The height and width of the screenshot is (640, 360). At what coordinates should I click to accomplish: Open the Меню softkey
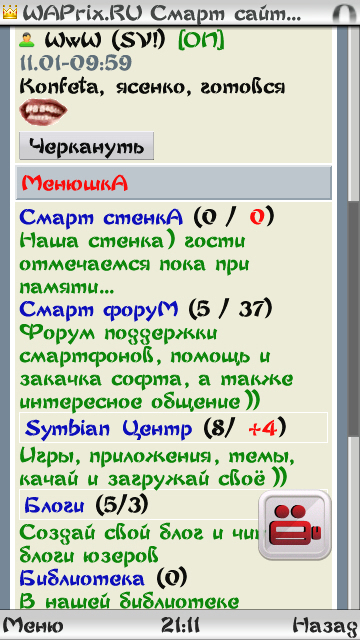[33, 625]
